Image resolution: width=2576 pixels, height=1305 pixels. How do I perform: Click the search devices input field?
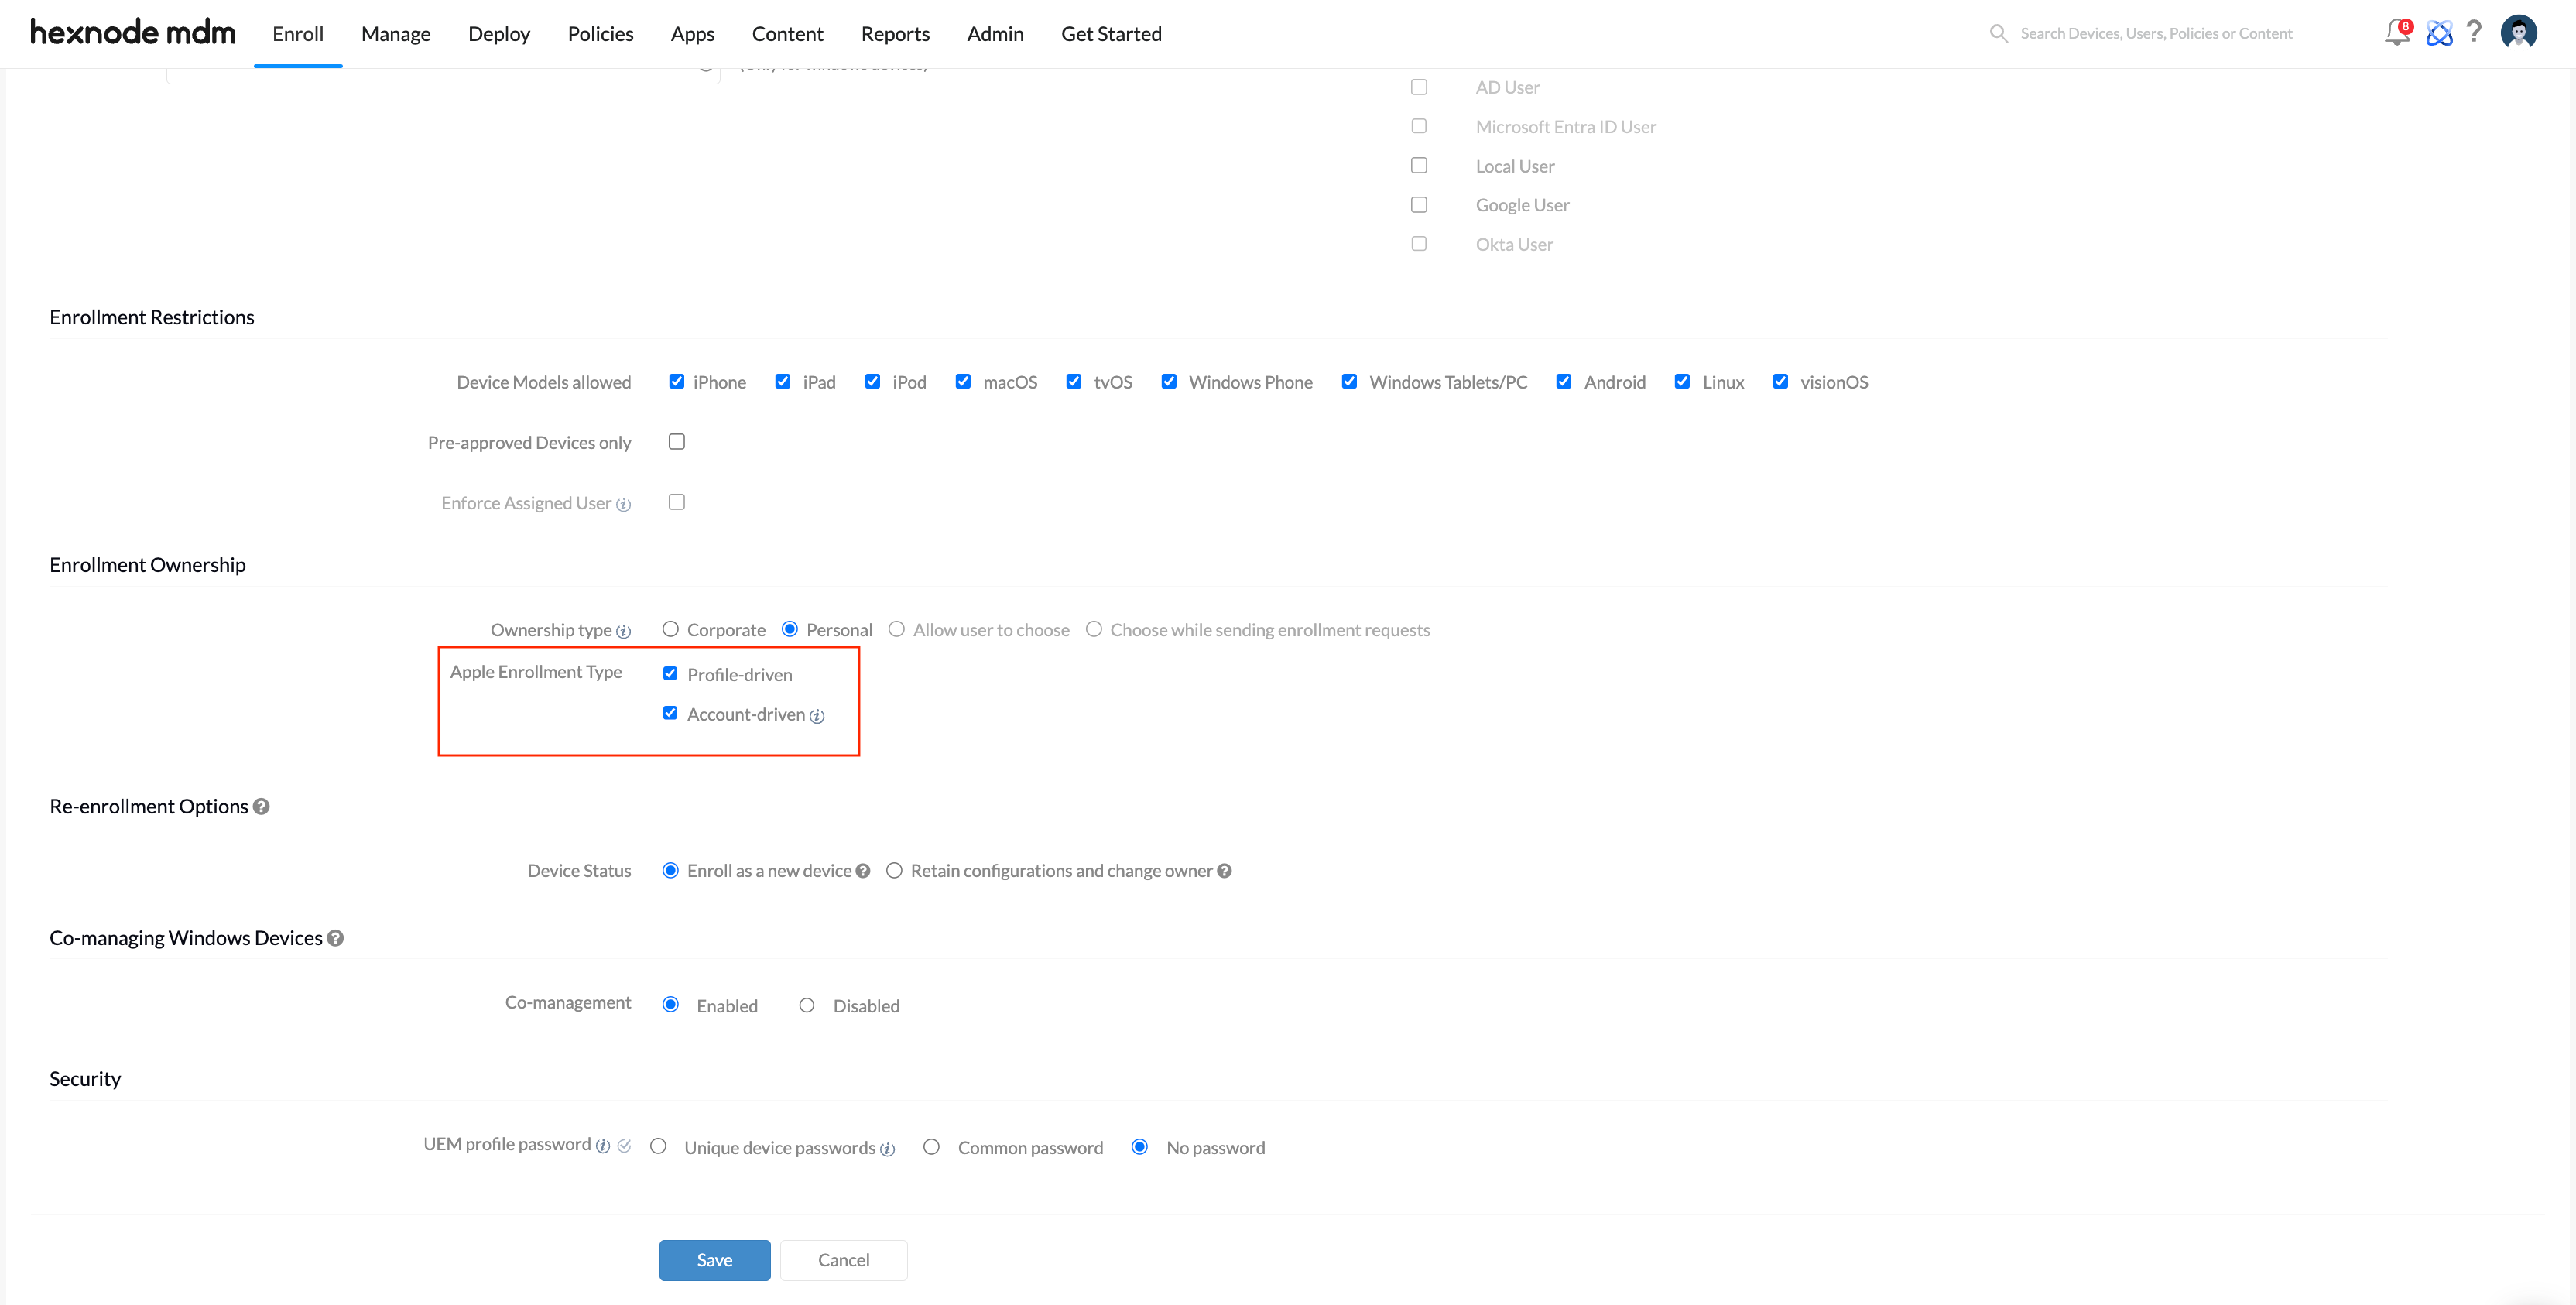pyautogui.click(x=2156, y=33)
